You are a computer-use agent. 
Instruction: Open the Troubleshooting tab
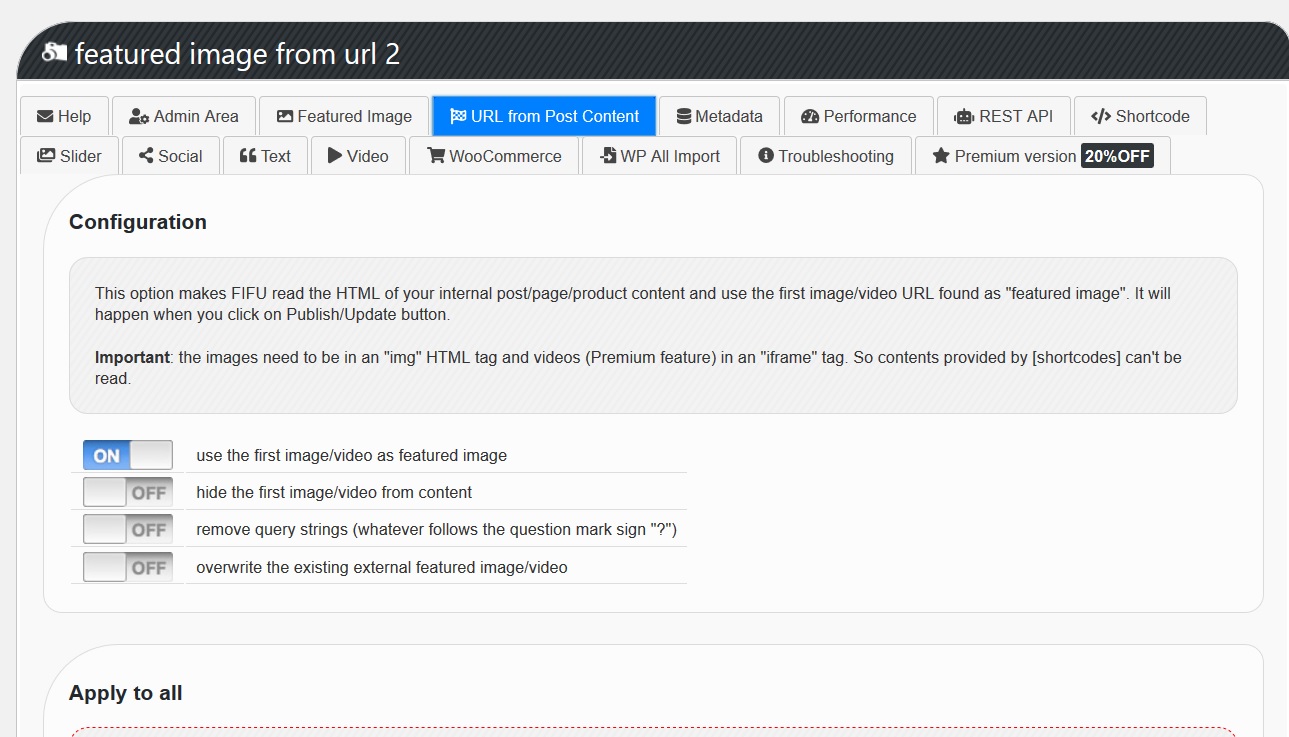(826, 156)
